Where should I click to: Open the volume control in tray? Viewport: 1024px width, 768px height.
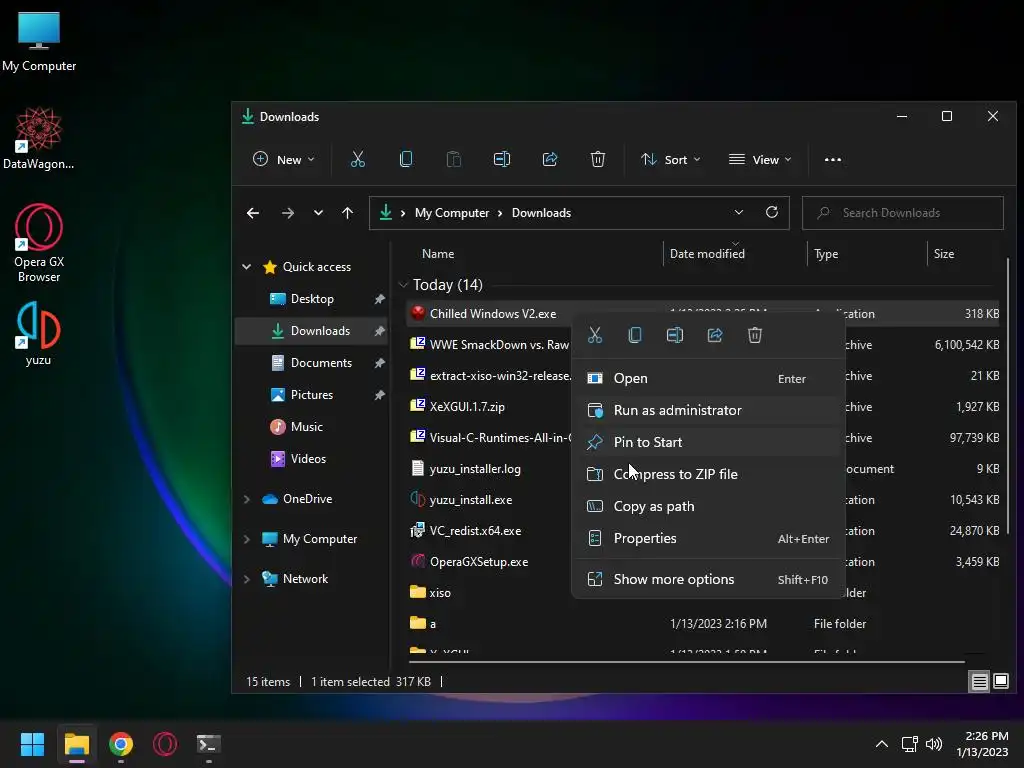[x=934, y=744]
